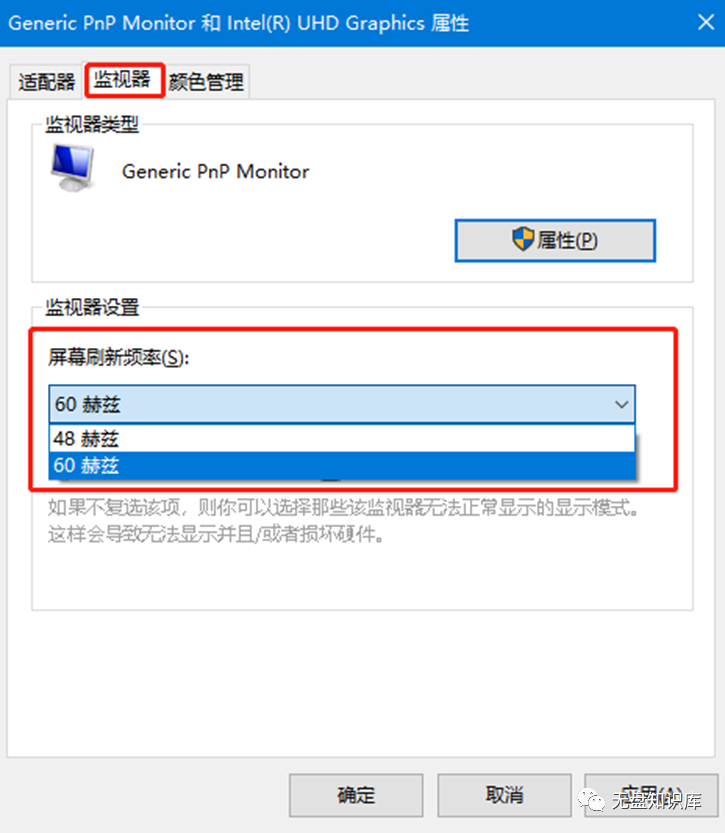Open the 颜色管理 tab
This screenshot has height=833, width=725.
coord(206,82)
